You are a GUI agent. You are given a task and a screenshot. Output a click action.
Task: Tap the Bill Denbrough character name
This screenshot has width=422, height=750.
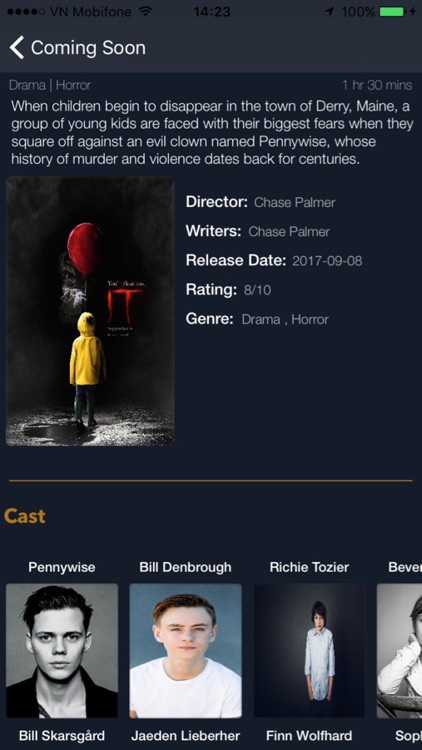(186, 567)
